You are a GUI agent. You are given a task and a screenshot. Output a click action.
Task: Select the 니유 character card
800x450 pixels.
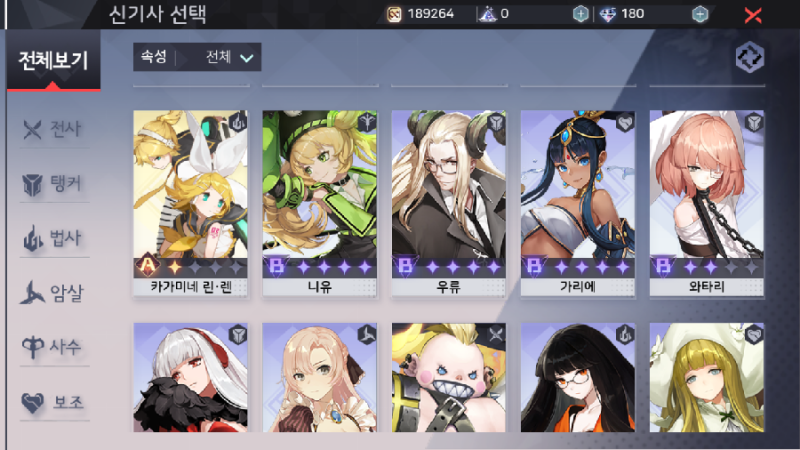(319, 203)
